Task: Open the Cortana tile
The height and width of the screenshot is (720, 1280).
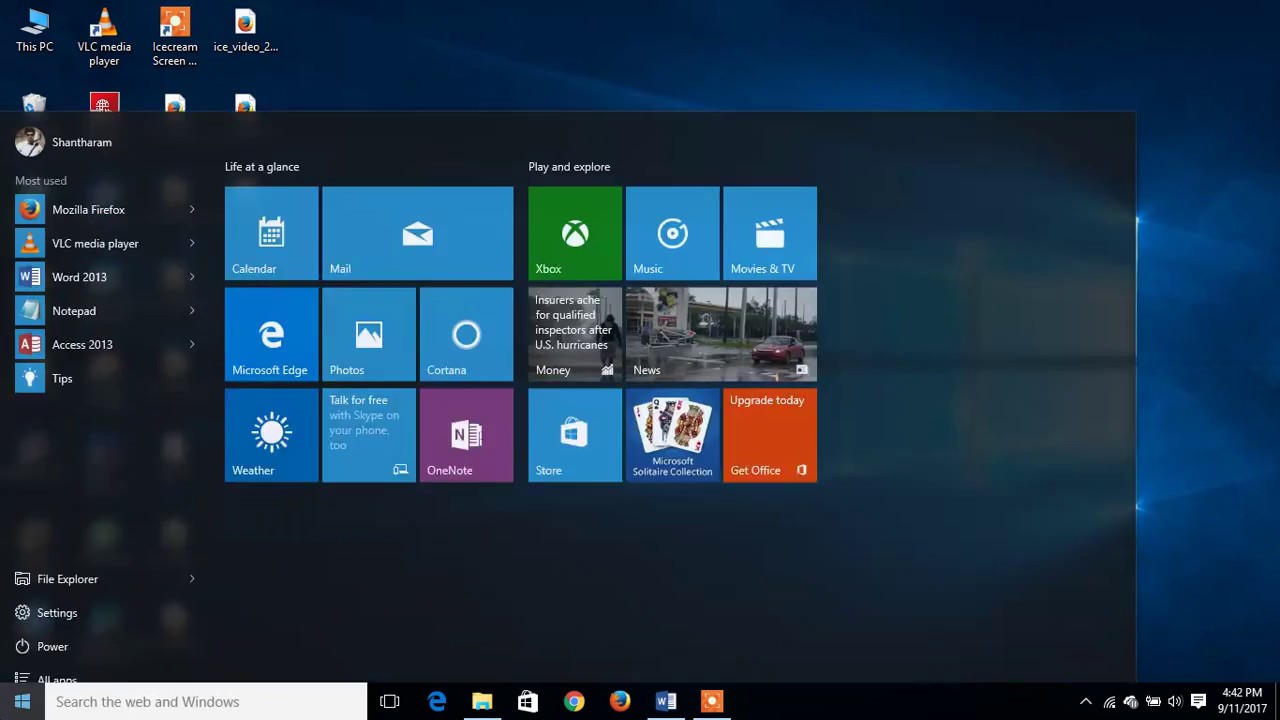Action: click(x=466, y=335)
